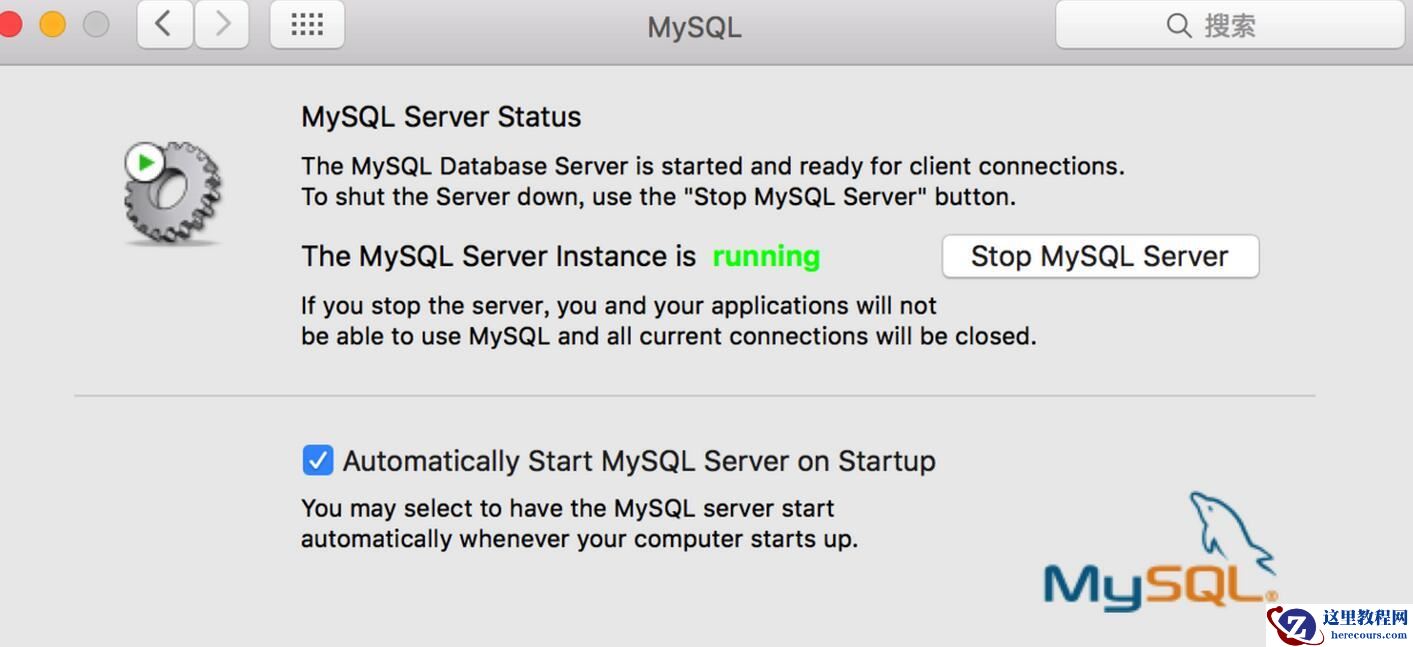Click the "ready for client connections" description
Viewport: 1413px width, 647px height.
[x=712, y=166]
